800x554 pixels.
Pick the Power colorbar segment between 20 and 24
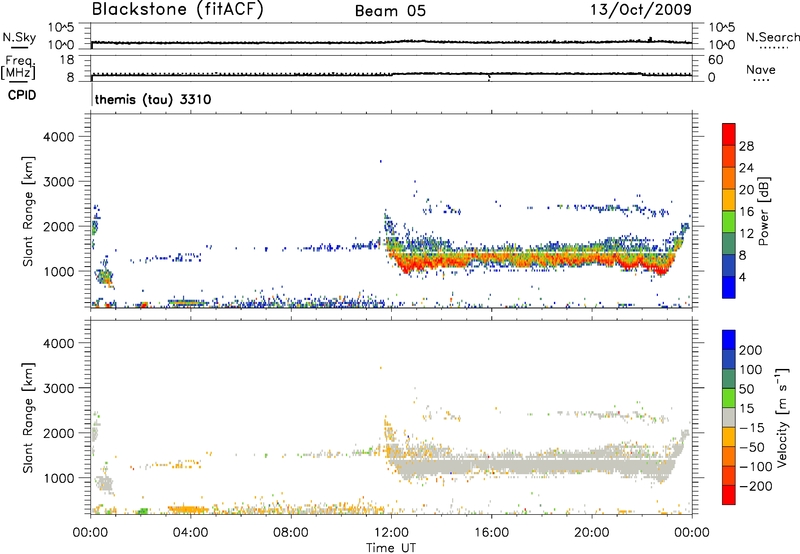click(x=729, y=178)
